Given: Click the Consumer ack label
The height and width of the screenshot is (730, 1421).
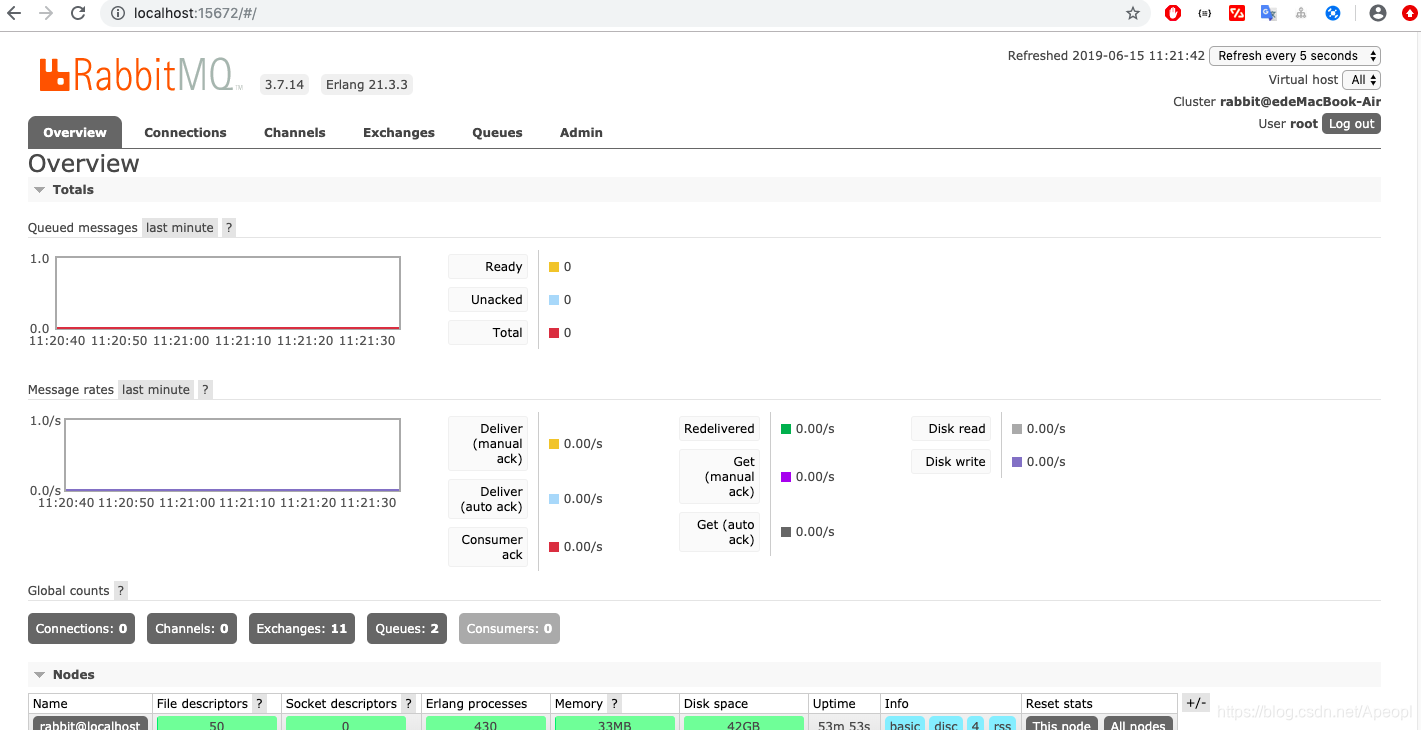Looking at the screenshot, I should pyautogui.click(x=488, y=547).
